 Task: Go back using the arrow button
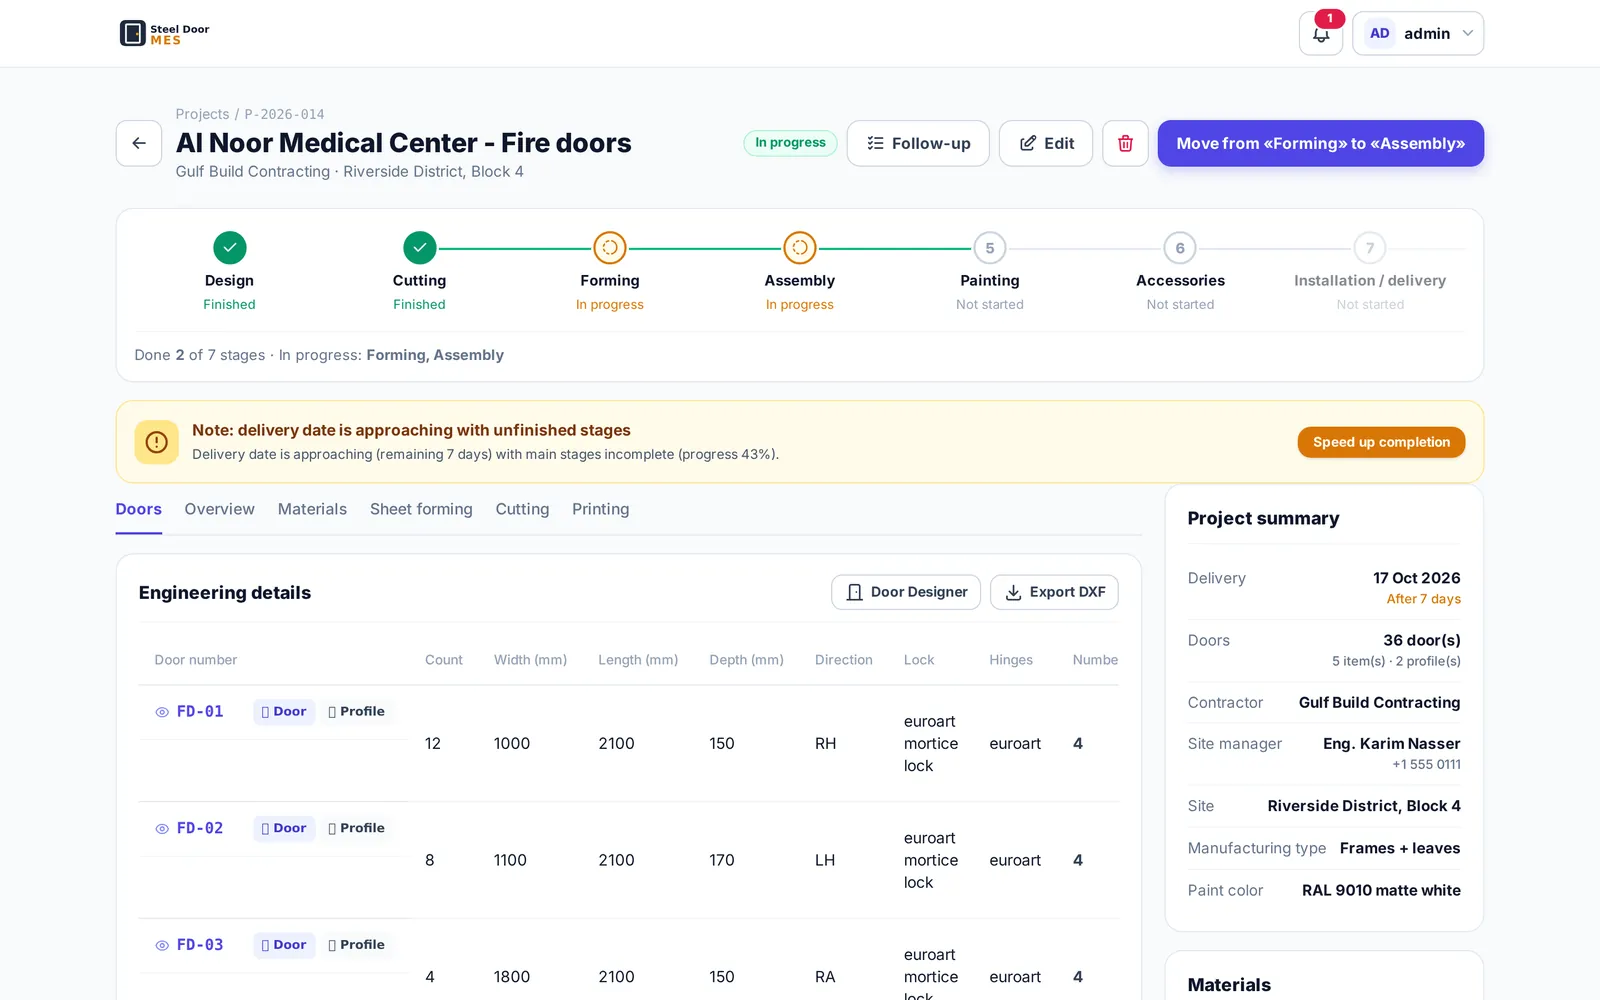(x=139, y=143)
